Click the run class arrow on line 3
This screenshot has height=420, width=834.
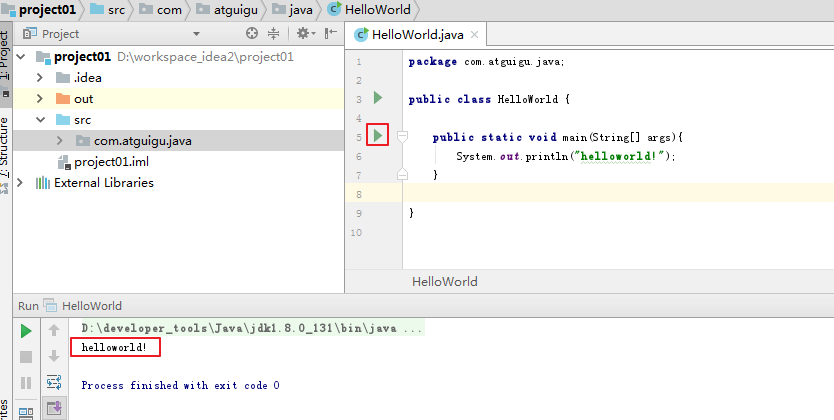(378, 98)
